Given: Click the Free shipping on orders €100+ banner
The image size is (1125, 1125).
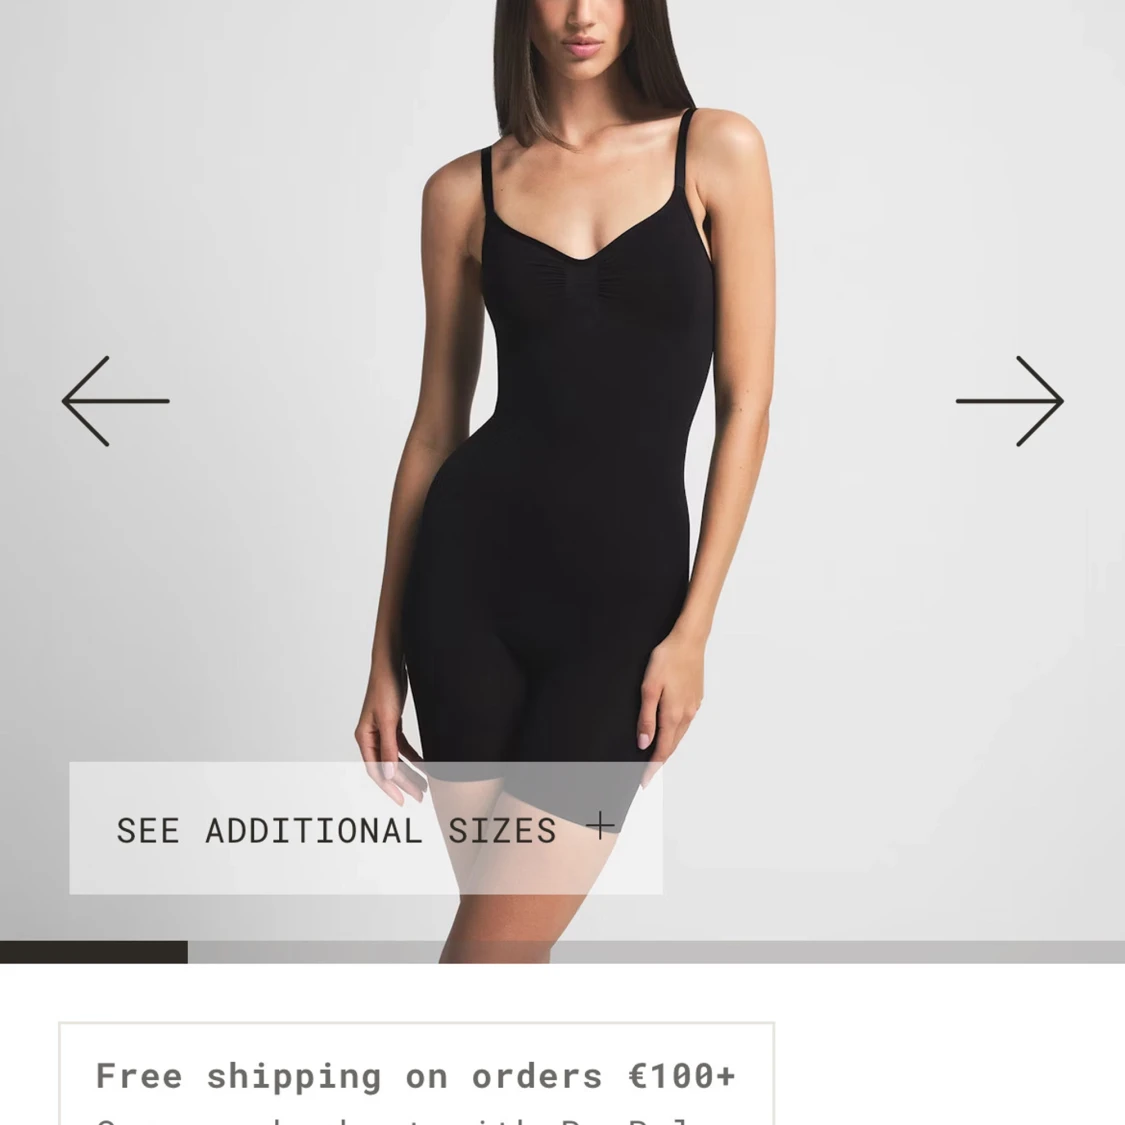Looking at the screenshot, I should (x=415, y=1076).
